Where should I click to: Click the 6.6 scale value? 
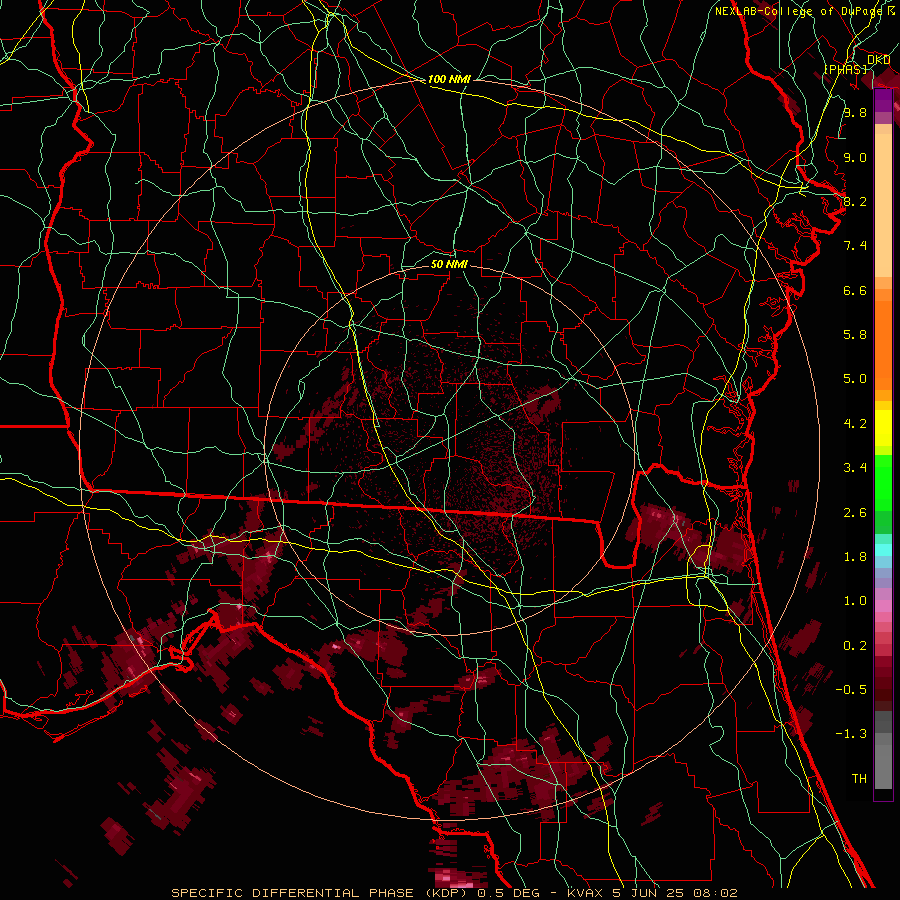(x=855, y=290)
